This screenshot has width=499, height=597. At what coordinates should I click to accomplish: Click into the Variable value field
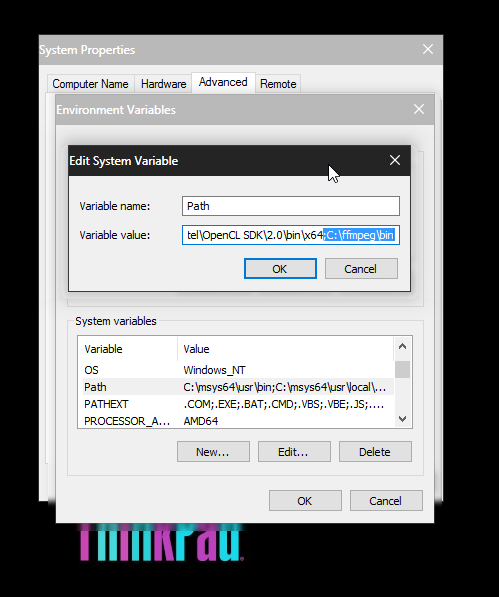coord(291,235)
